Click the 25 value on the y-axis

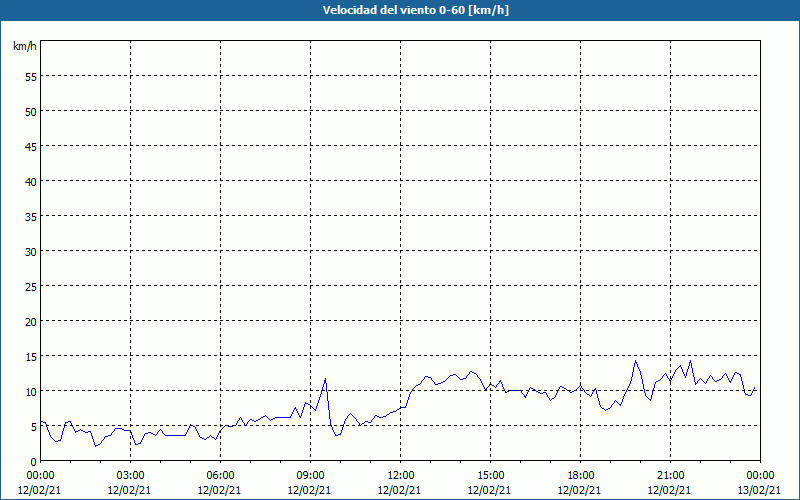tap(31, 287)
